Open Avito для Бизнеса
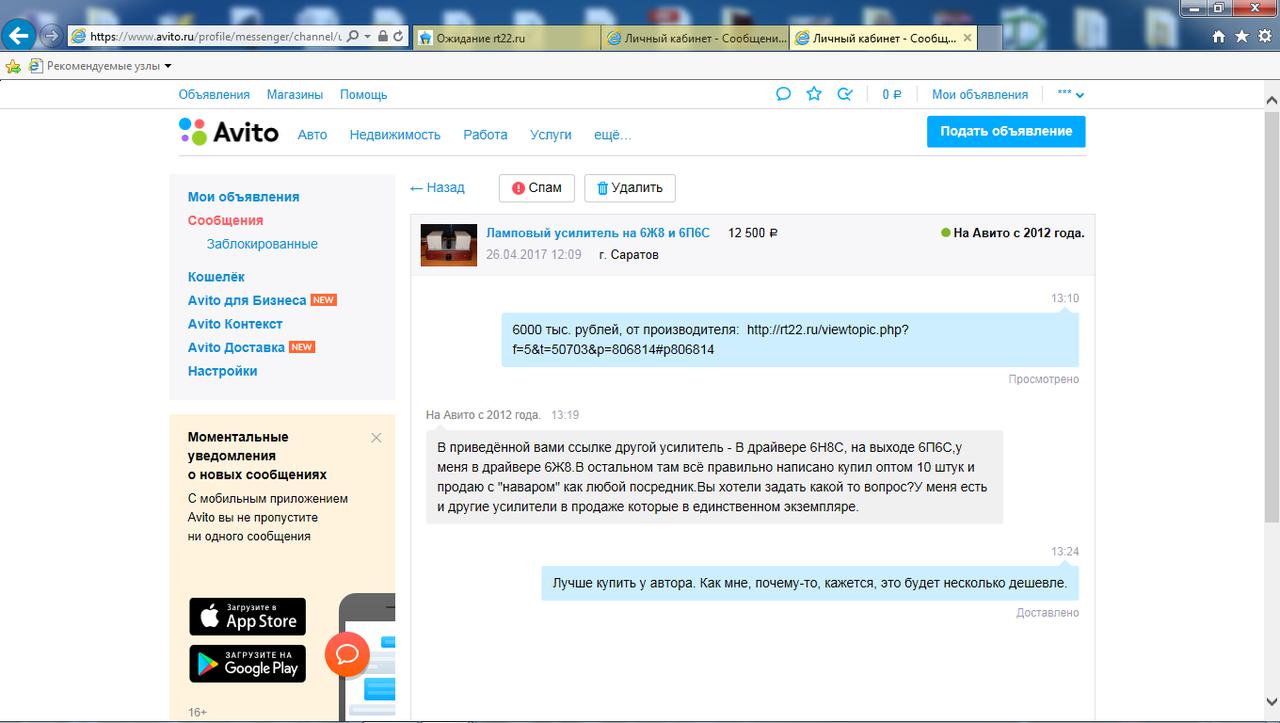Image resolution: width=1280 pixels, height=723 pixels. 247,300
